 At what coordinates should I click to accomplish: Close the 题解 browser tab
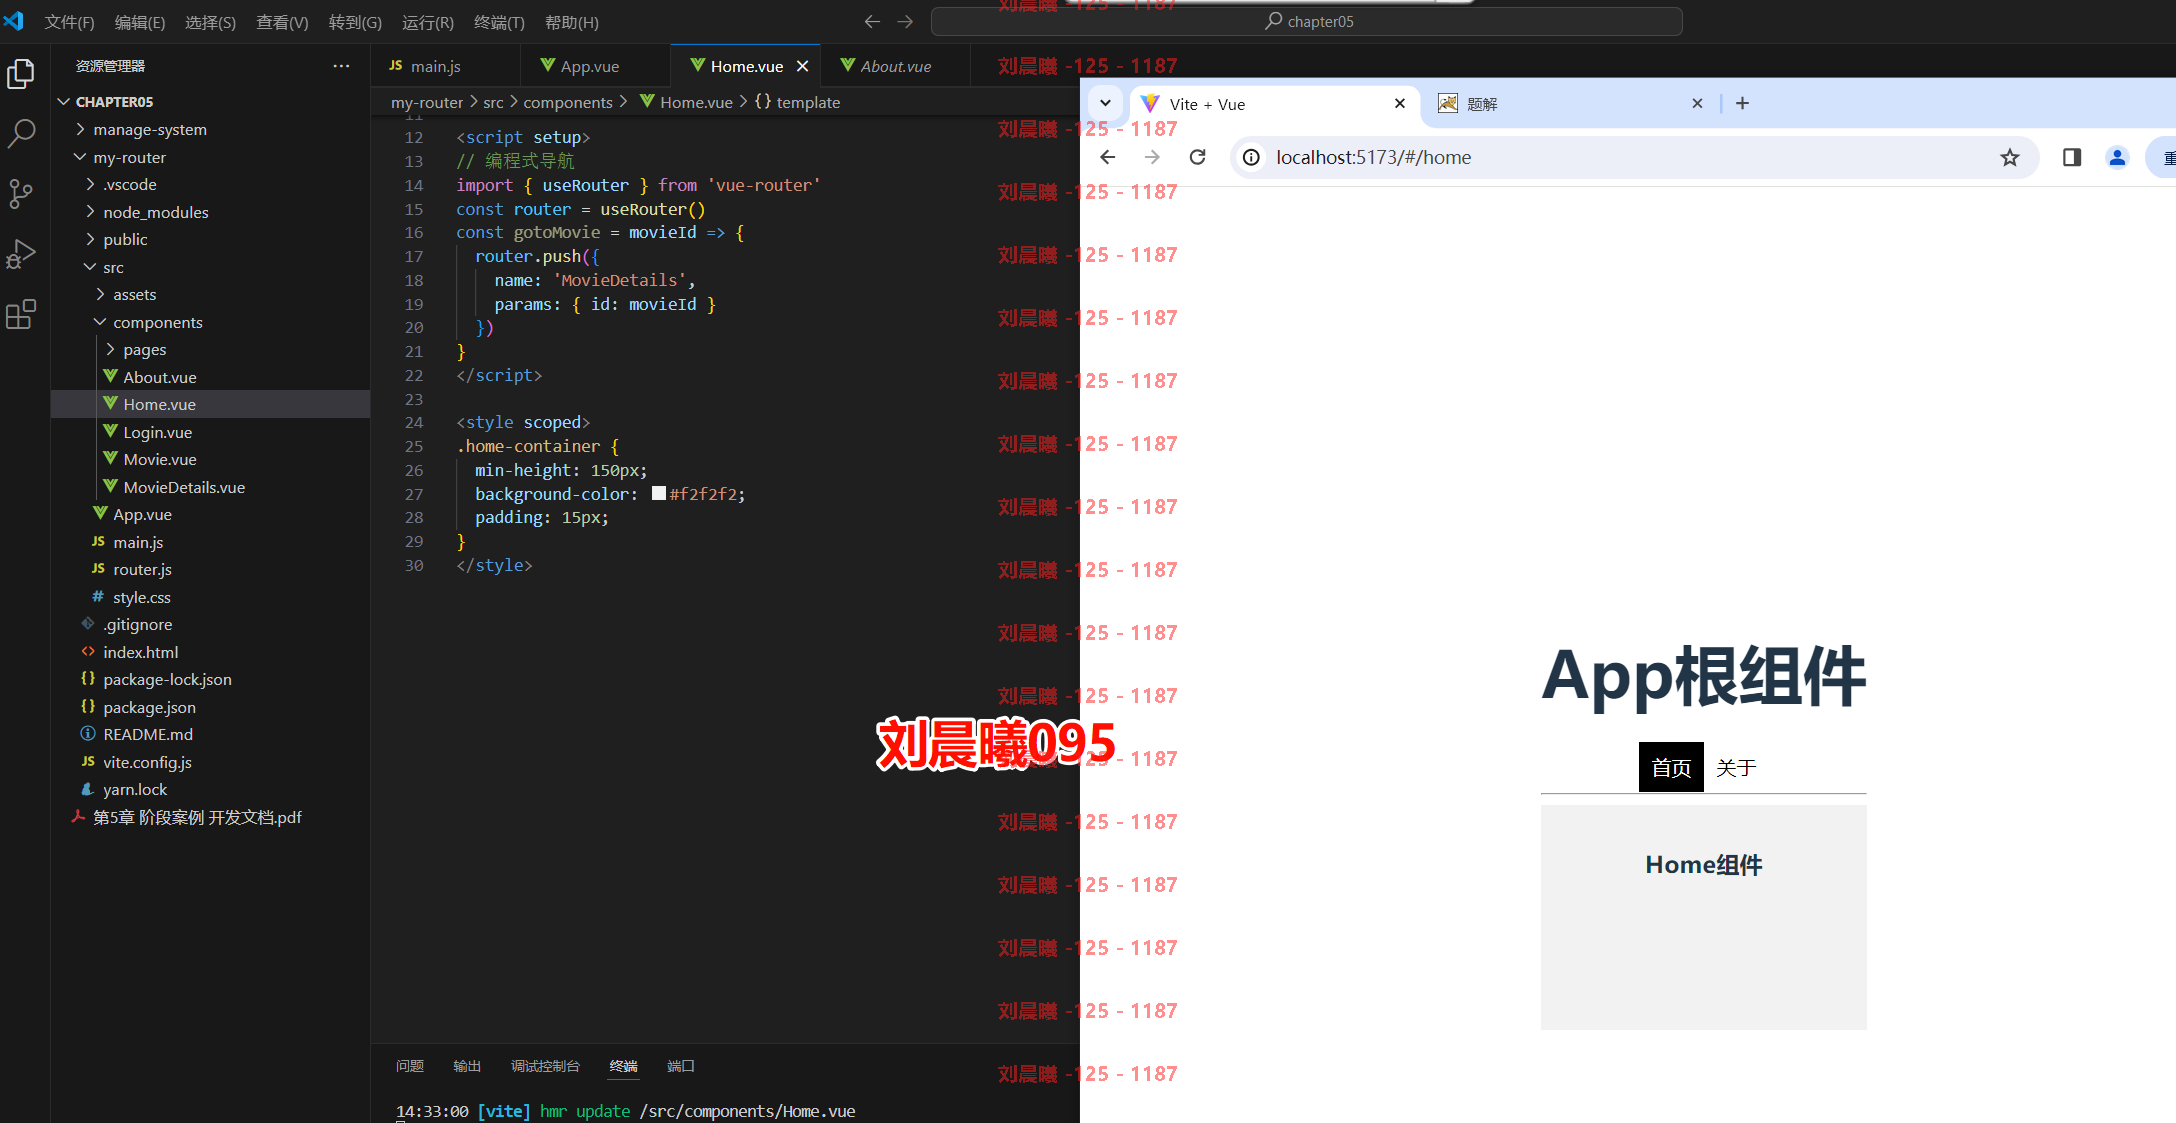pyautogui.click(x=1697, y=103)
